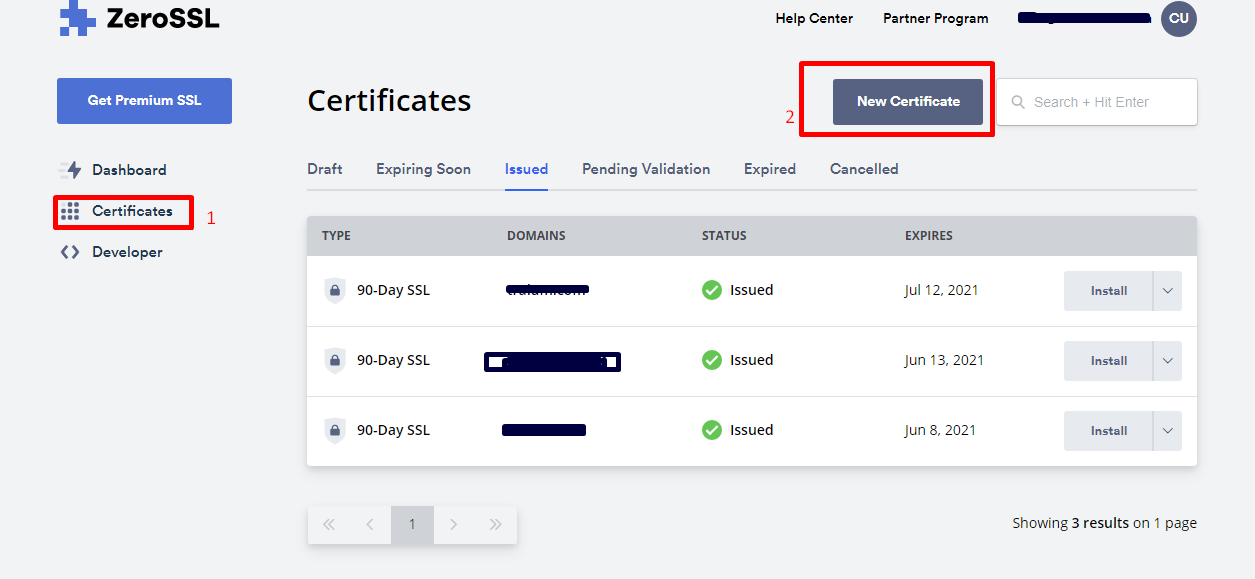Open the Pending Validation tab

[646, 169]
